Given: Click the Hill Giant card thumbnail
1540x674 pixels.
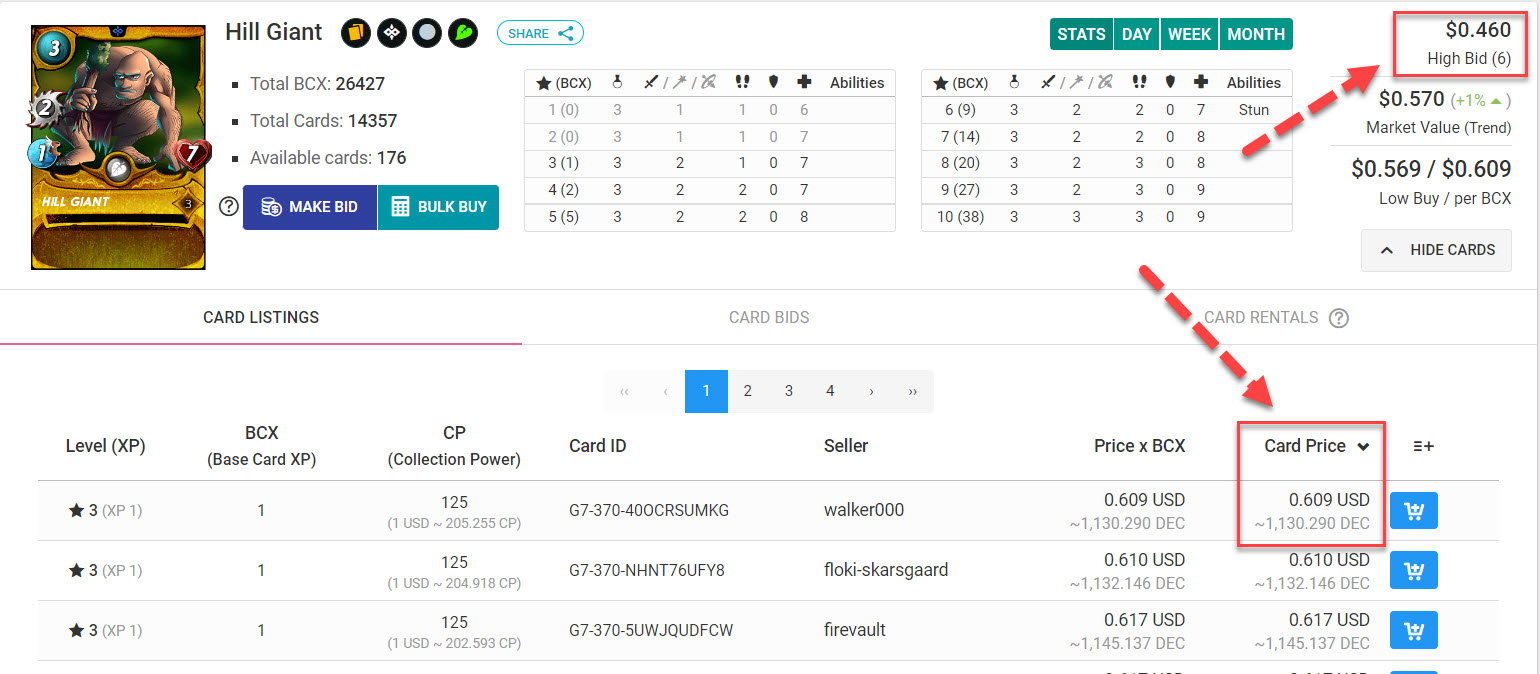Looking at the screenshot, I should click(118, 148).
